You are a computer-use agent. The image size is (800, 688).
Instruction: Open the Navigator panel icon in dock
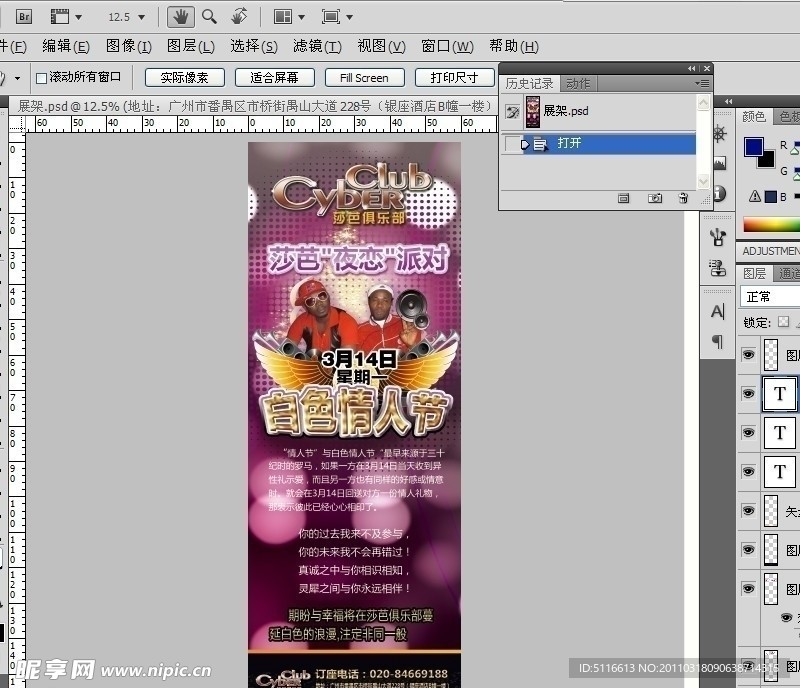coord(719,134)
